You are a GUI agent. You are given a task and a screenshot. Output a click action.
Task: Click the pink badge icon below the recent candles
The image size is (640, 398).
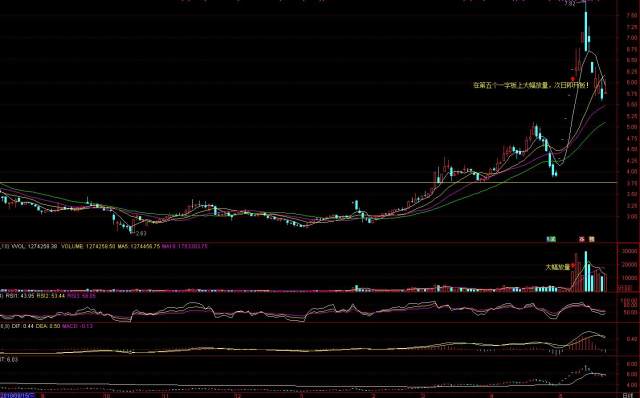click(582, 239)
